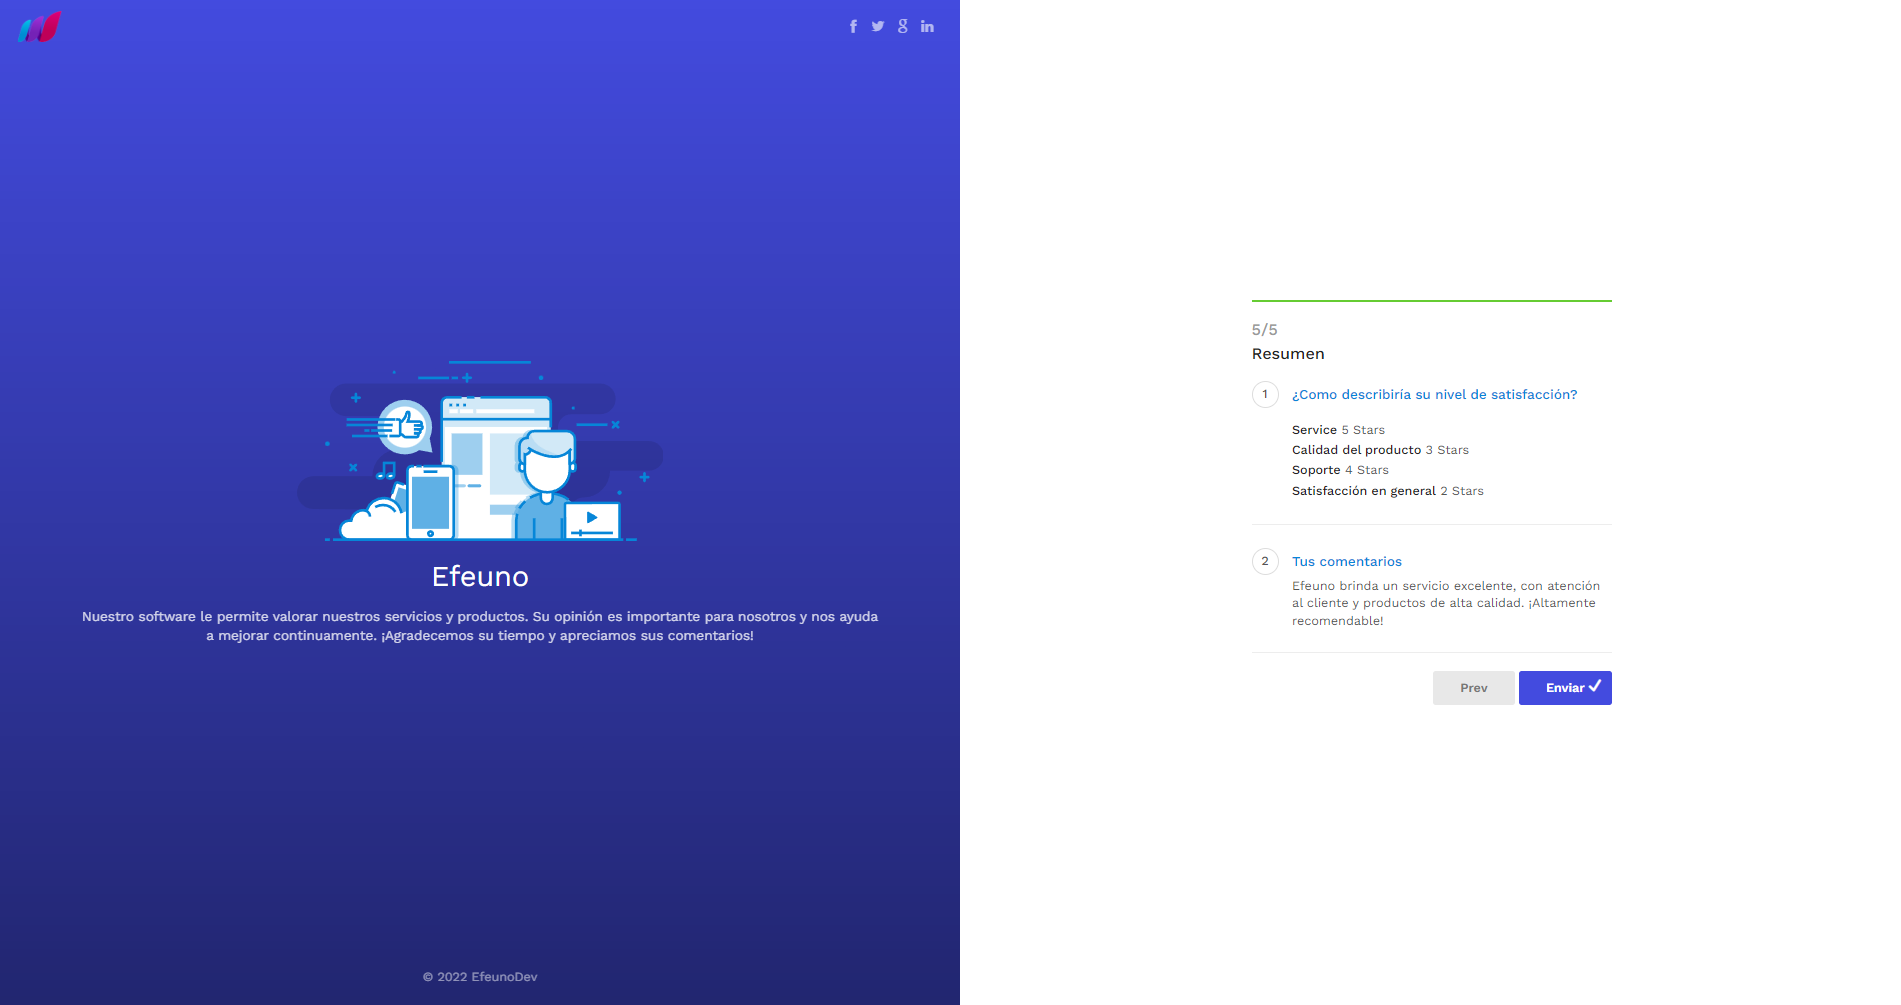
Task: Click the Resumen title
Action: click(1288, 354)
